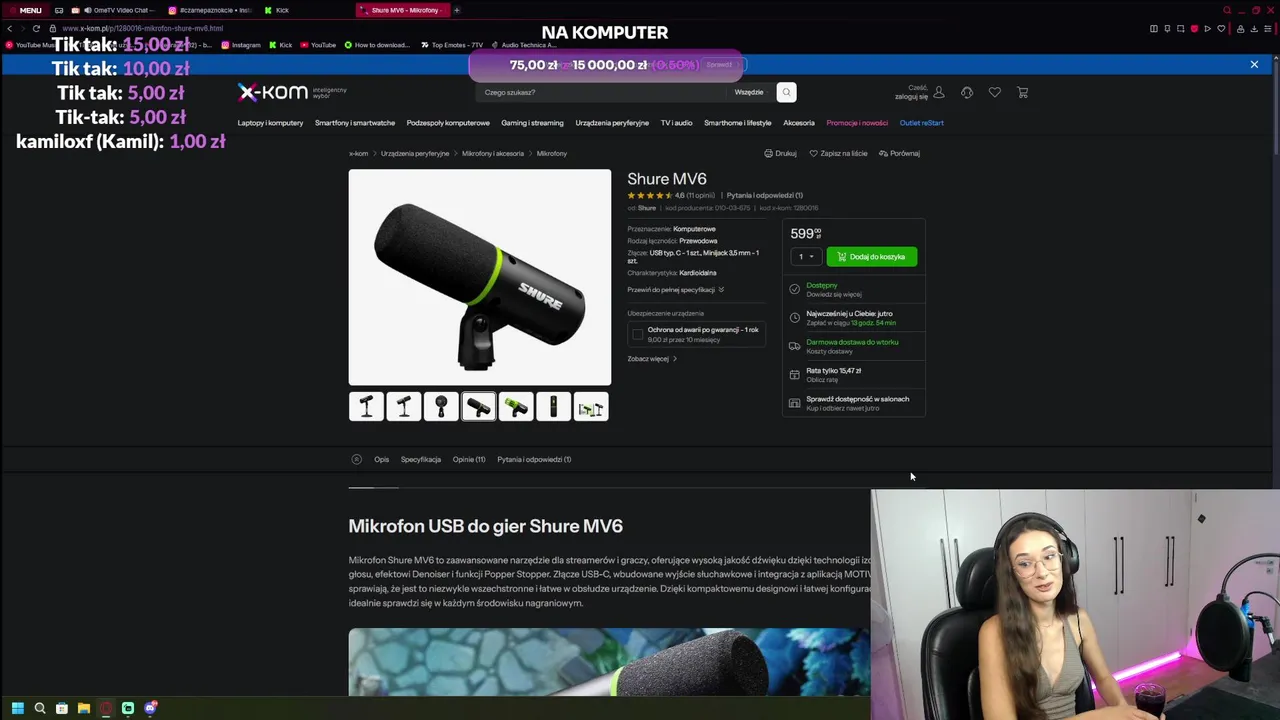Open the heart wishlist icon in header
Image resolution: width=1280 pixels, height=720 pixels.
point(995,92)
